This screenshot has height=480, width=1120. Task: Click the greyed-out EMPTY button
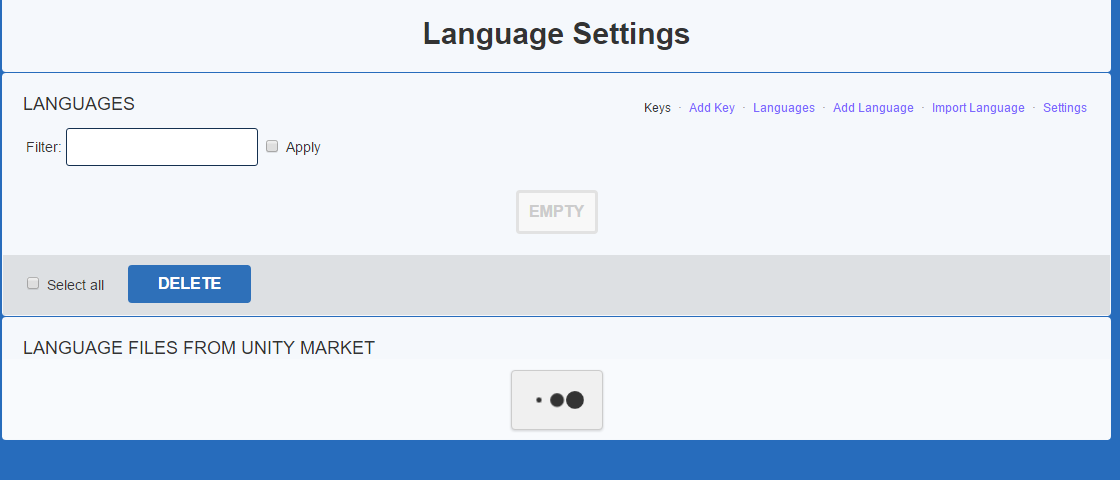click(x=556, y=212)
